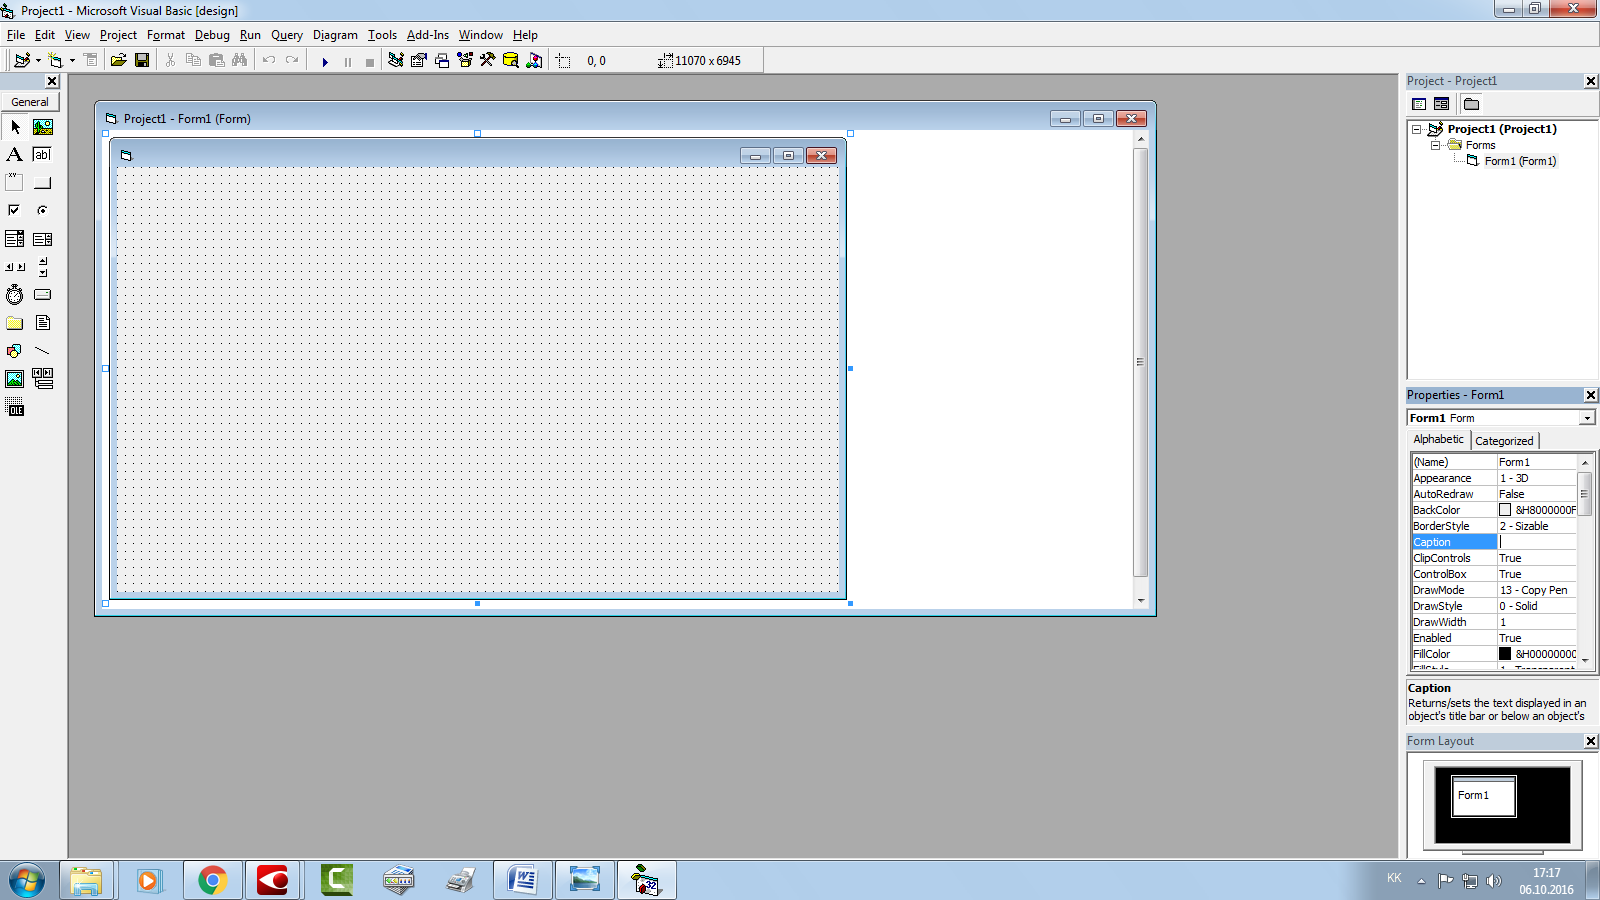Open the Debug menu

click(212, 35)
